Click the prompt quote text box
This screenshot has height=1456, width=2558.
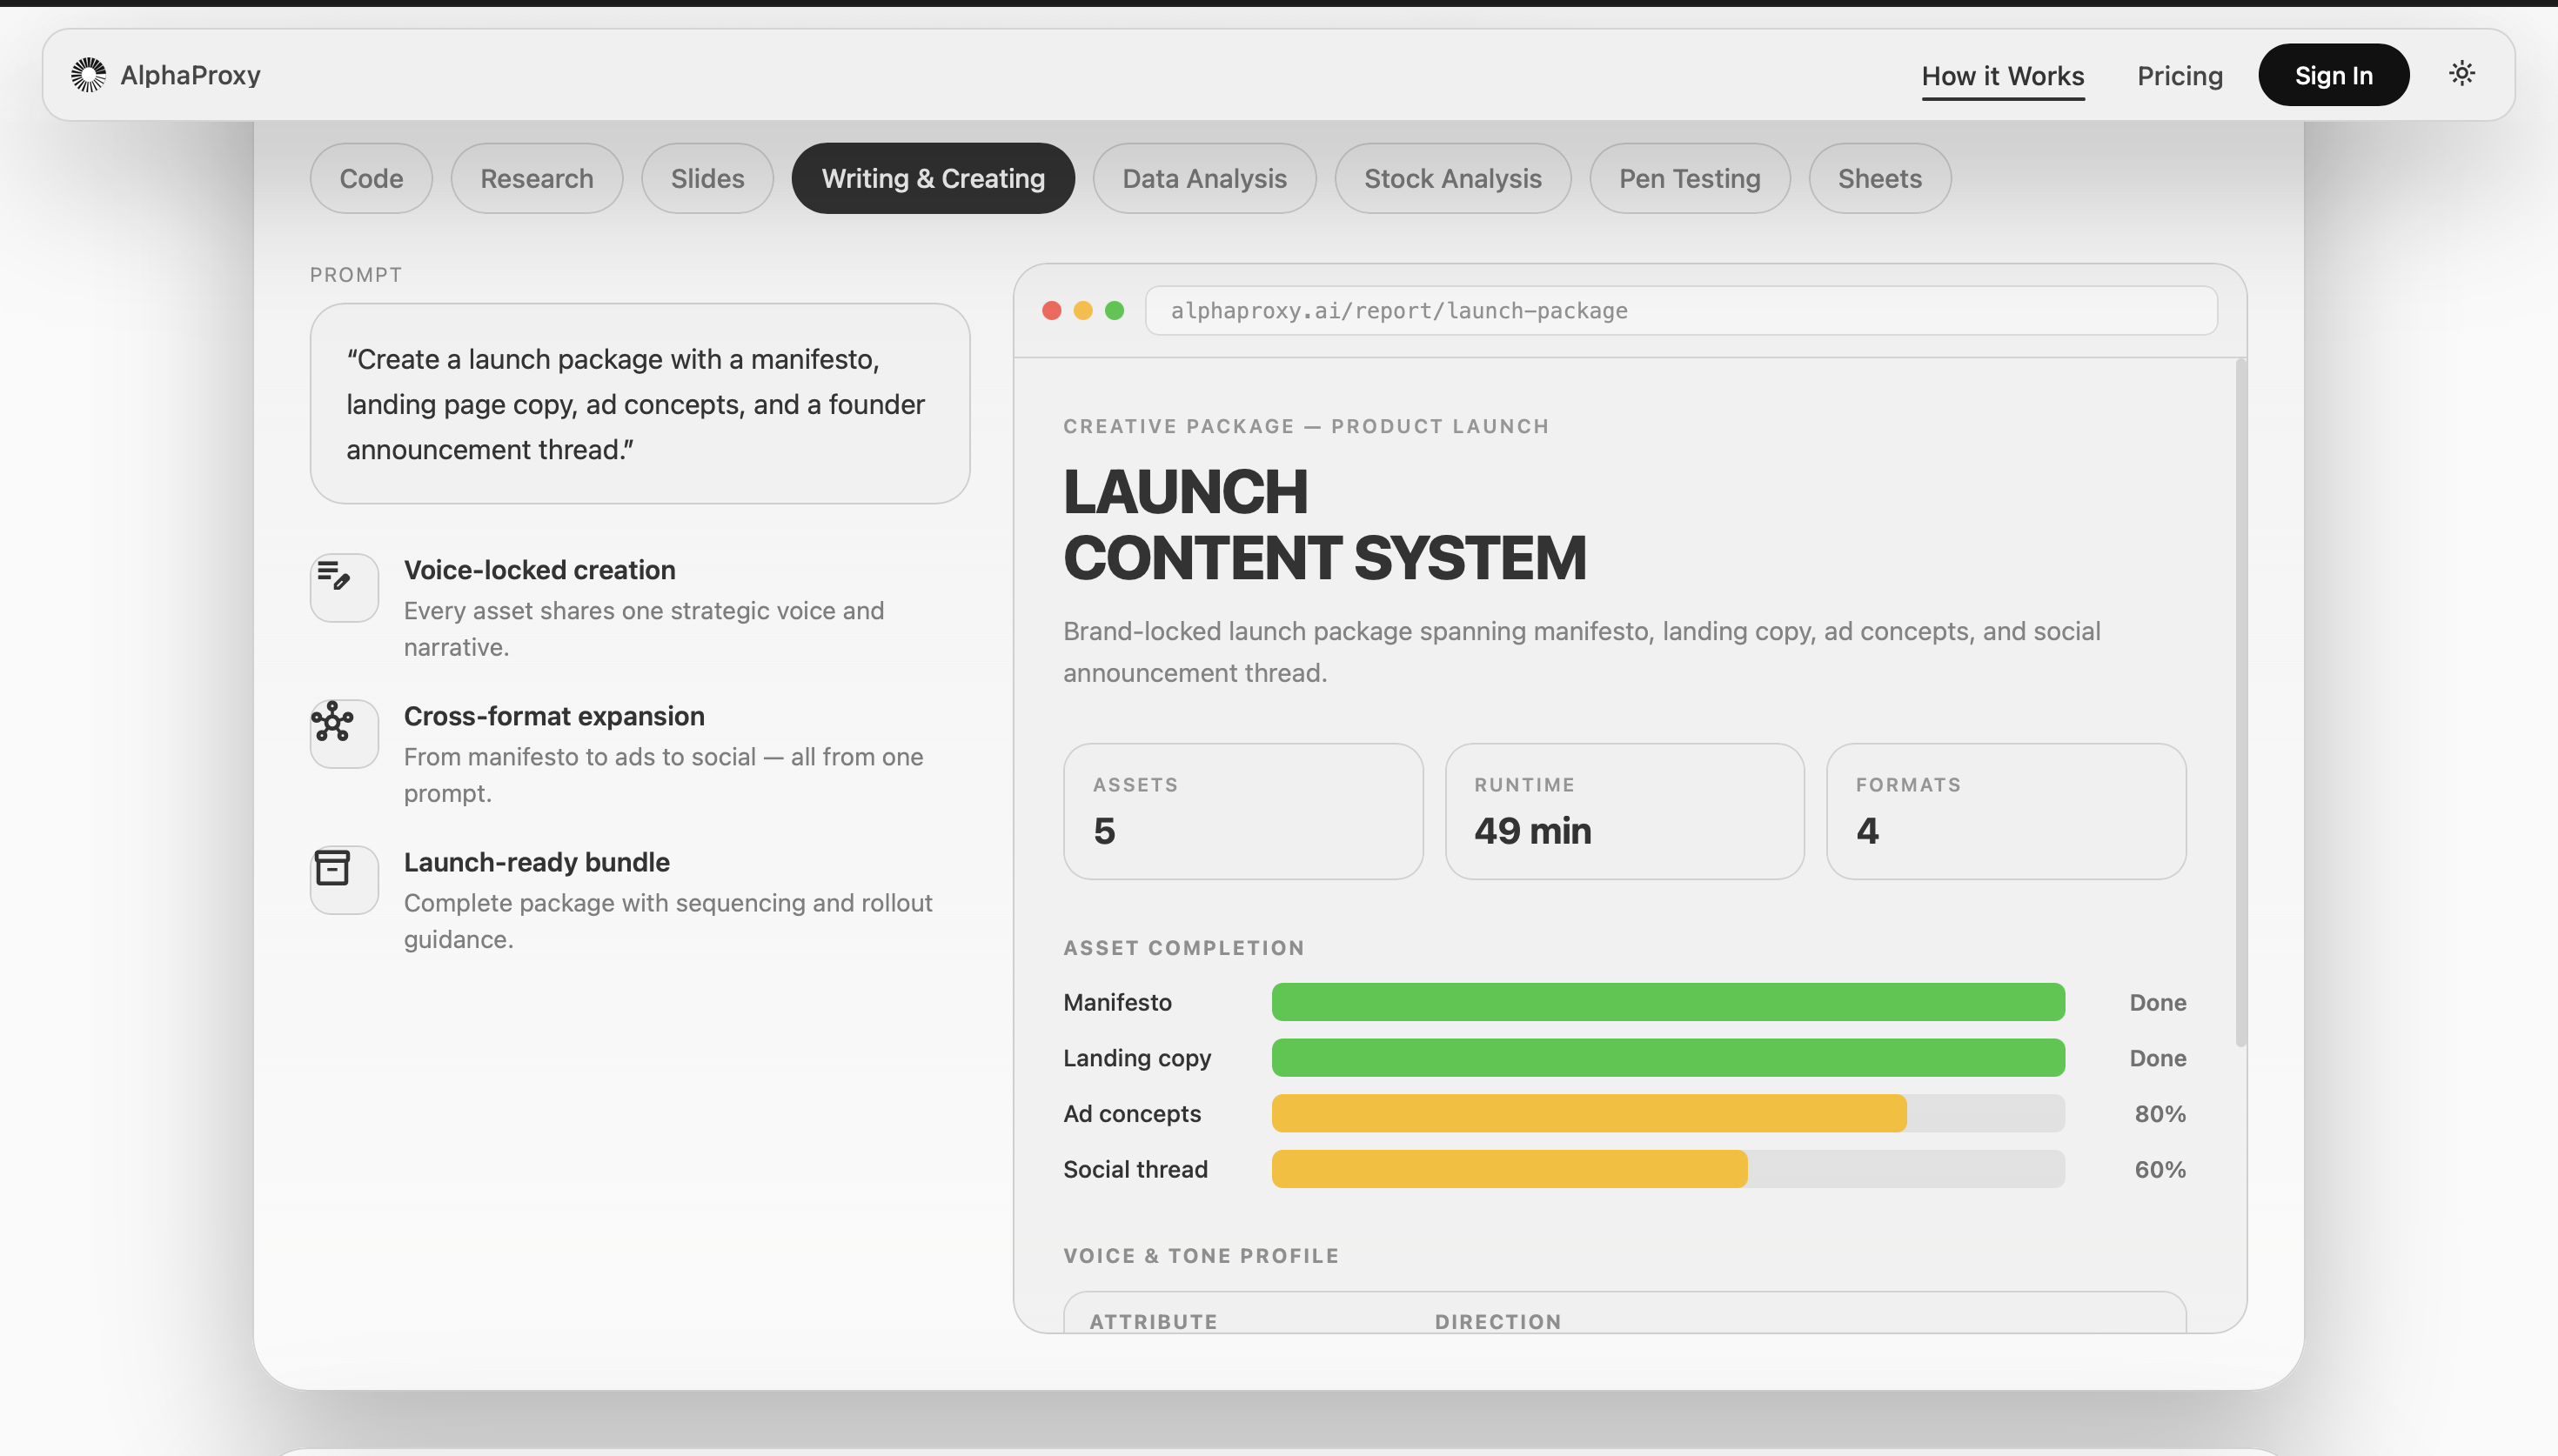tap(639, 404)
